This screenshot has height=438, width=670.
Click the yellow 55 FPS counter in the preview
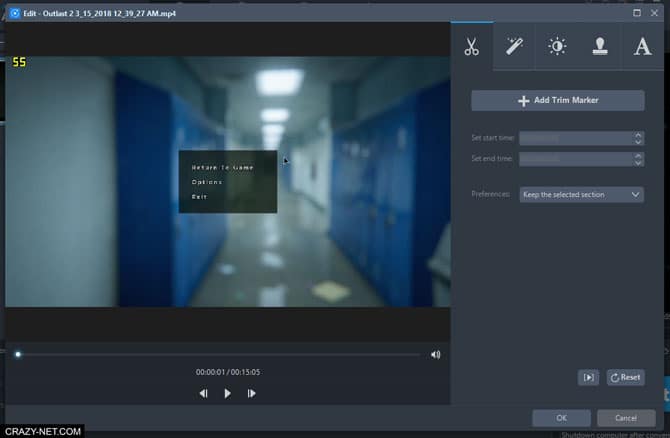19,62
